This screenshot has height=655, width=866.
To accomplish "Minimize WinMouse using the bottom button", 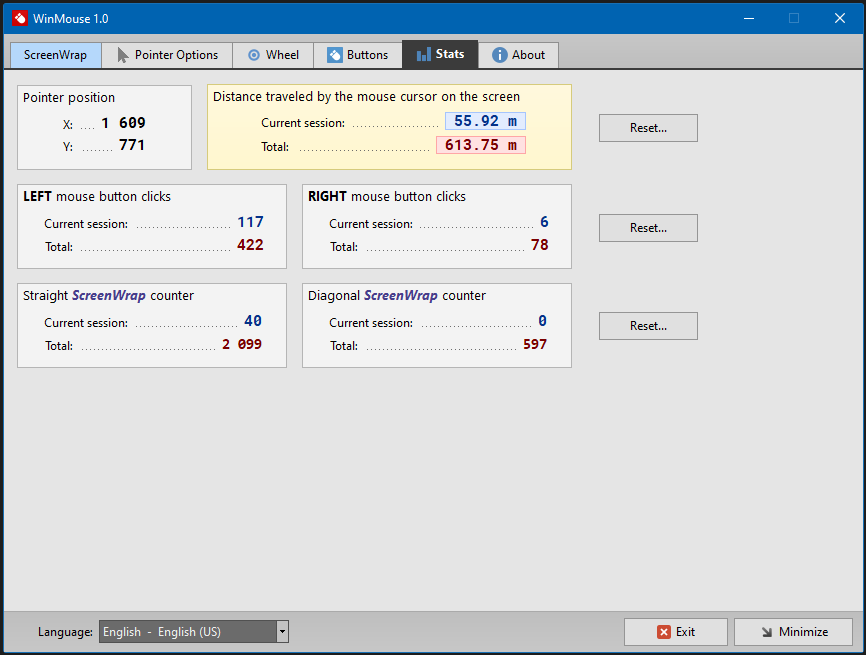I will click(794, 632).
